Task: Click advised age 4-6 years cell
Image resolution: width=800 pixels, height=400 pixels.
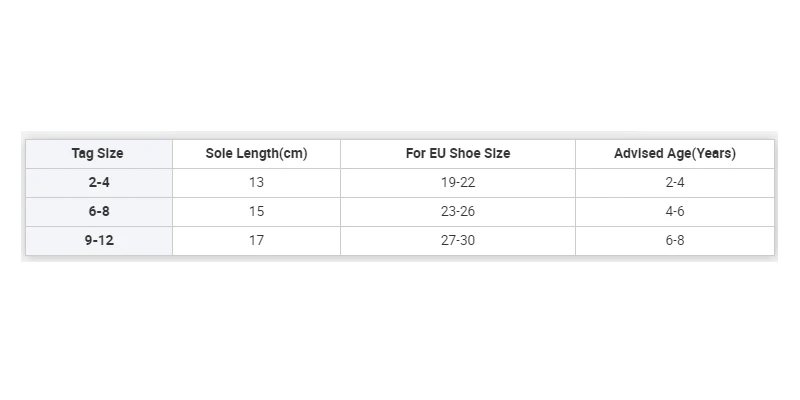Action: coord(674,211)
